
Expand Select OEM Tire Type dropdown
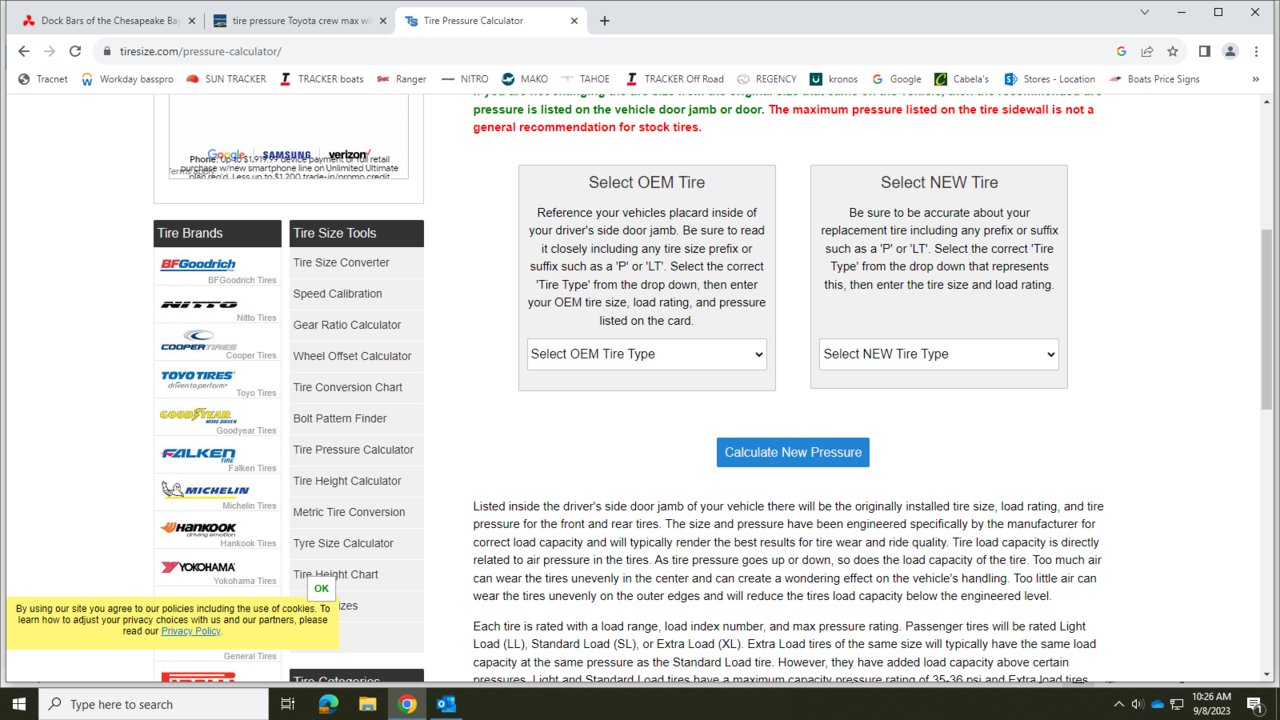coord(647,354)
